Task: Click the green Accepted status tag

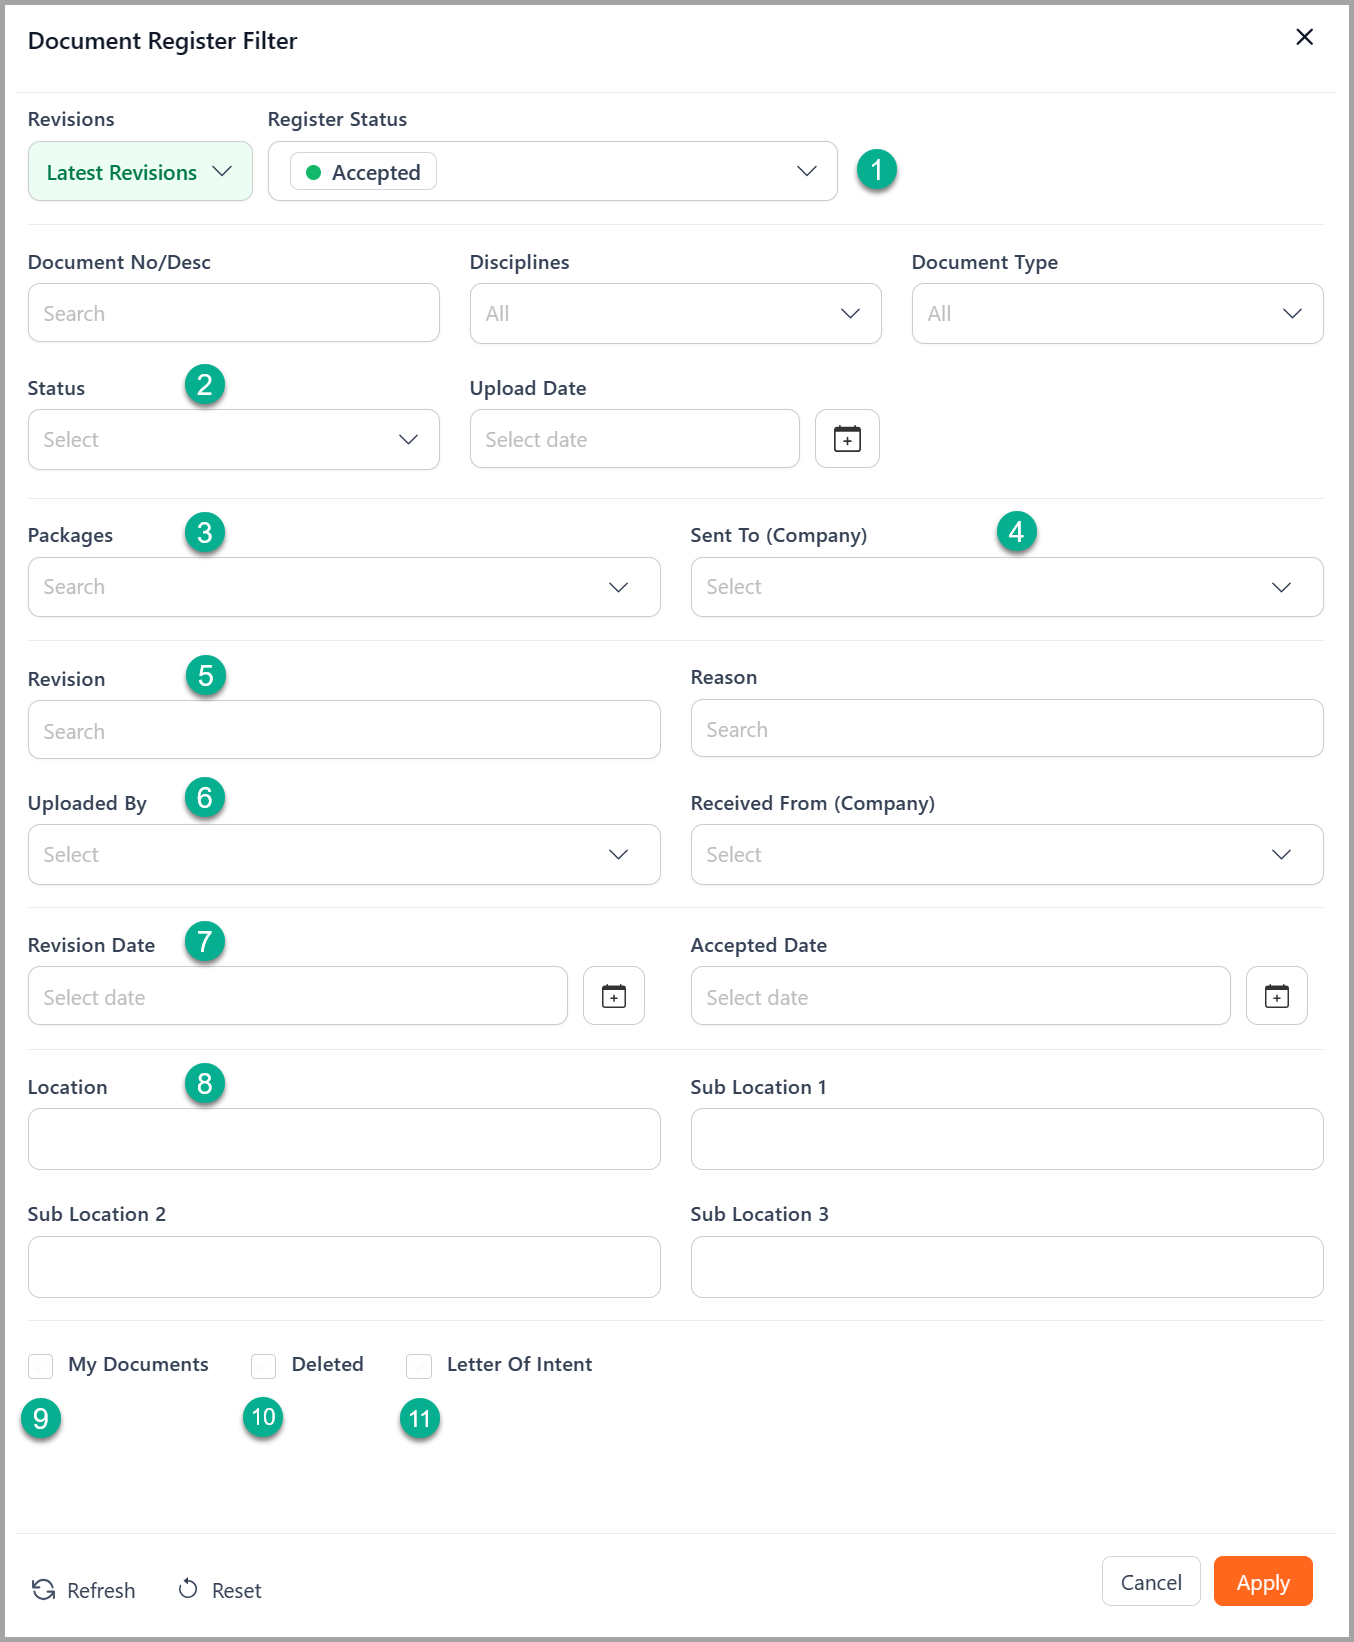Action: (x=363, y=172)
